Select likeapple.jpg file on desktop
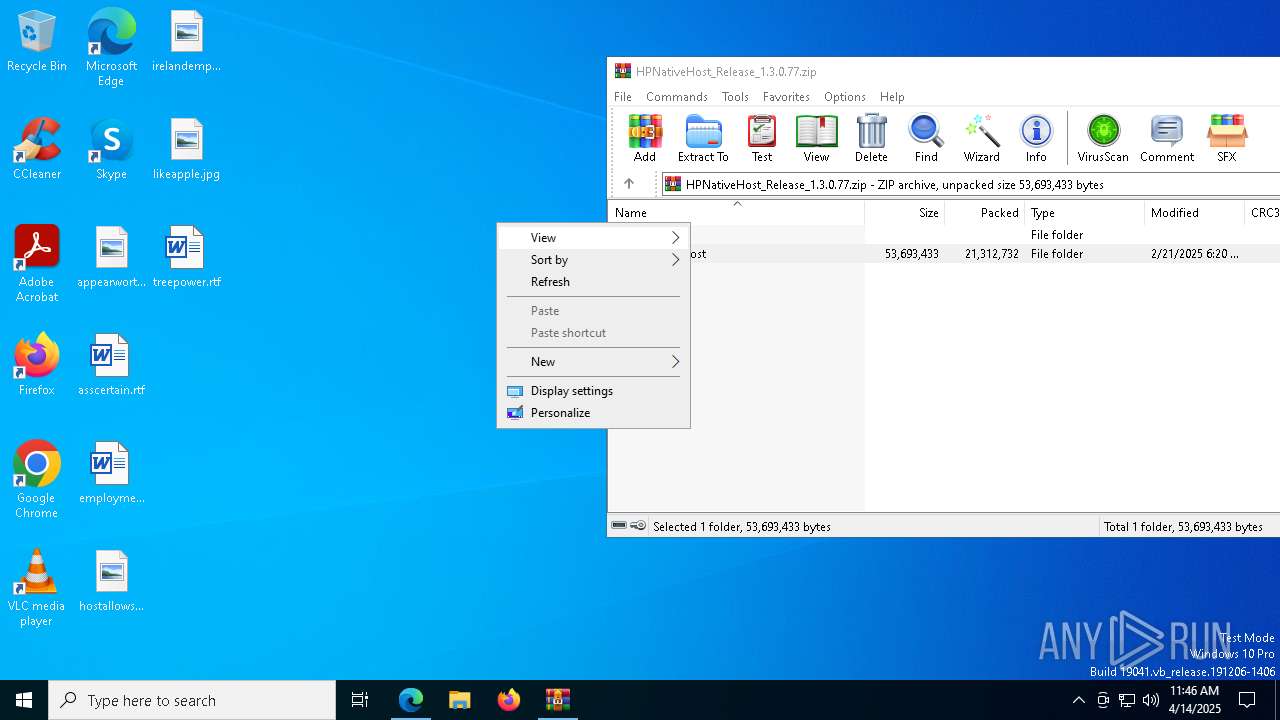Image resolution: width=1280 pixels, height=720 pixels. 186,149
